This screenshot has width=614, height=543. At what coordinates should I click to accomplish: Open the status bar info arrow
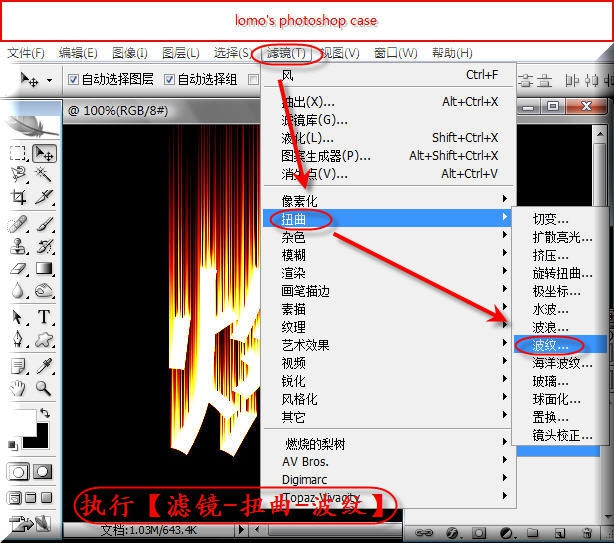(241, 530)
